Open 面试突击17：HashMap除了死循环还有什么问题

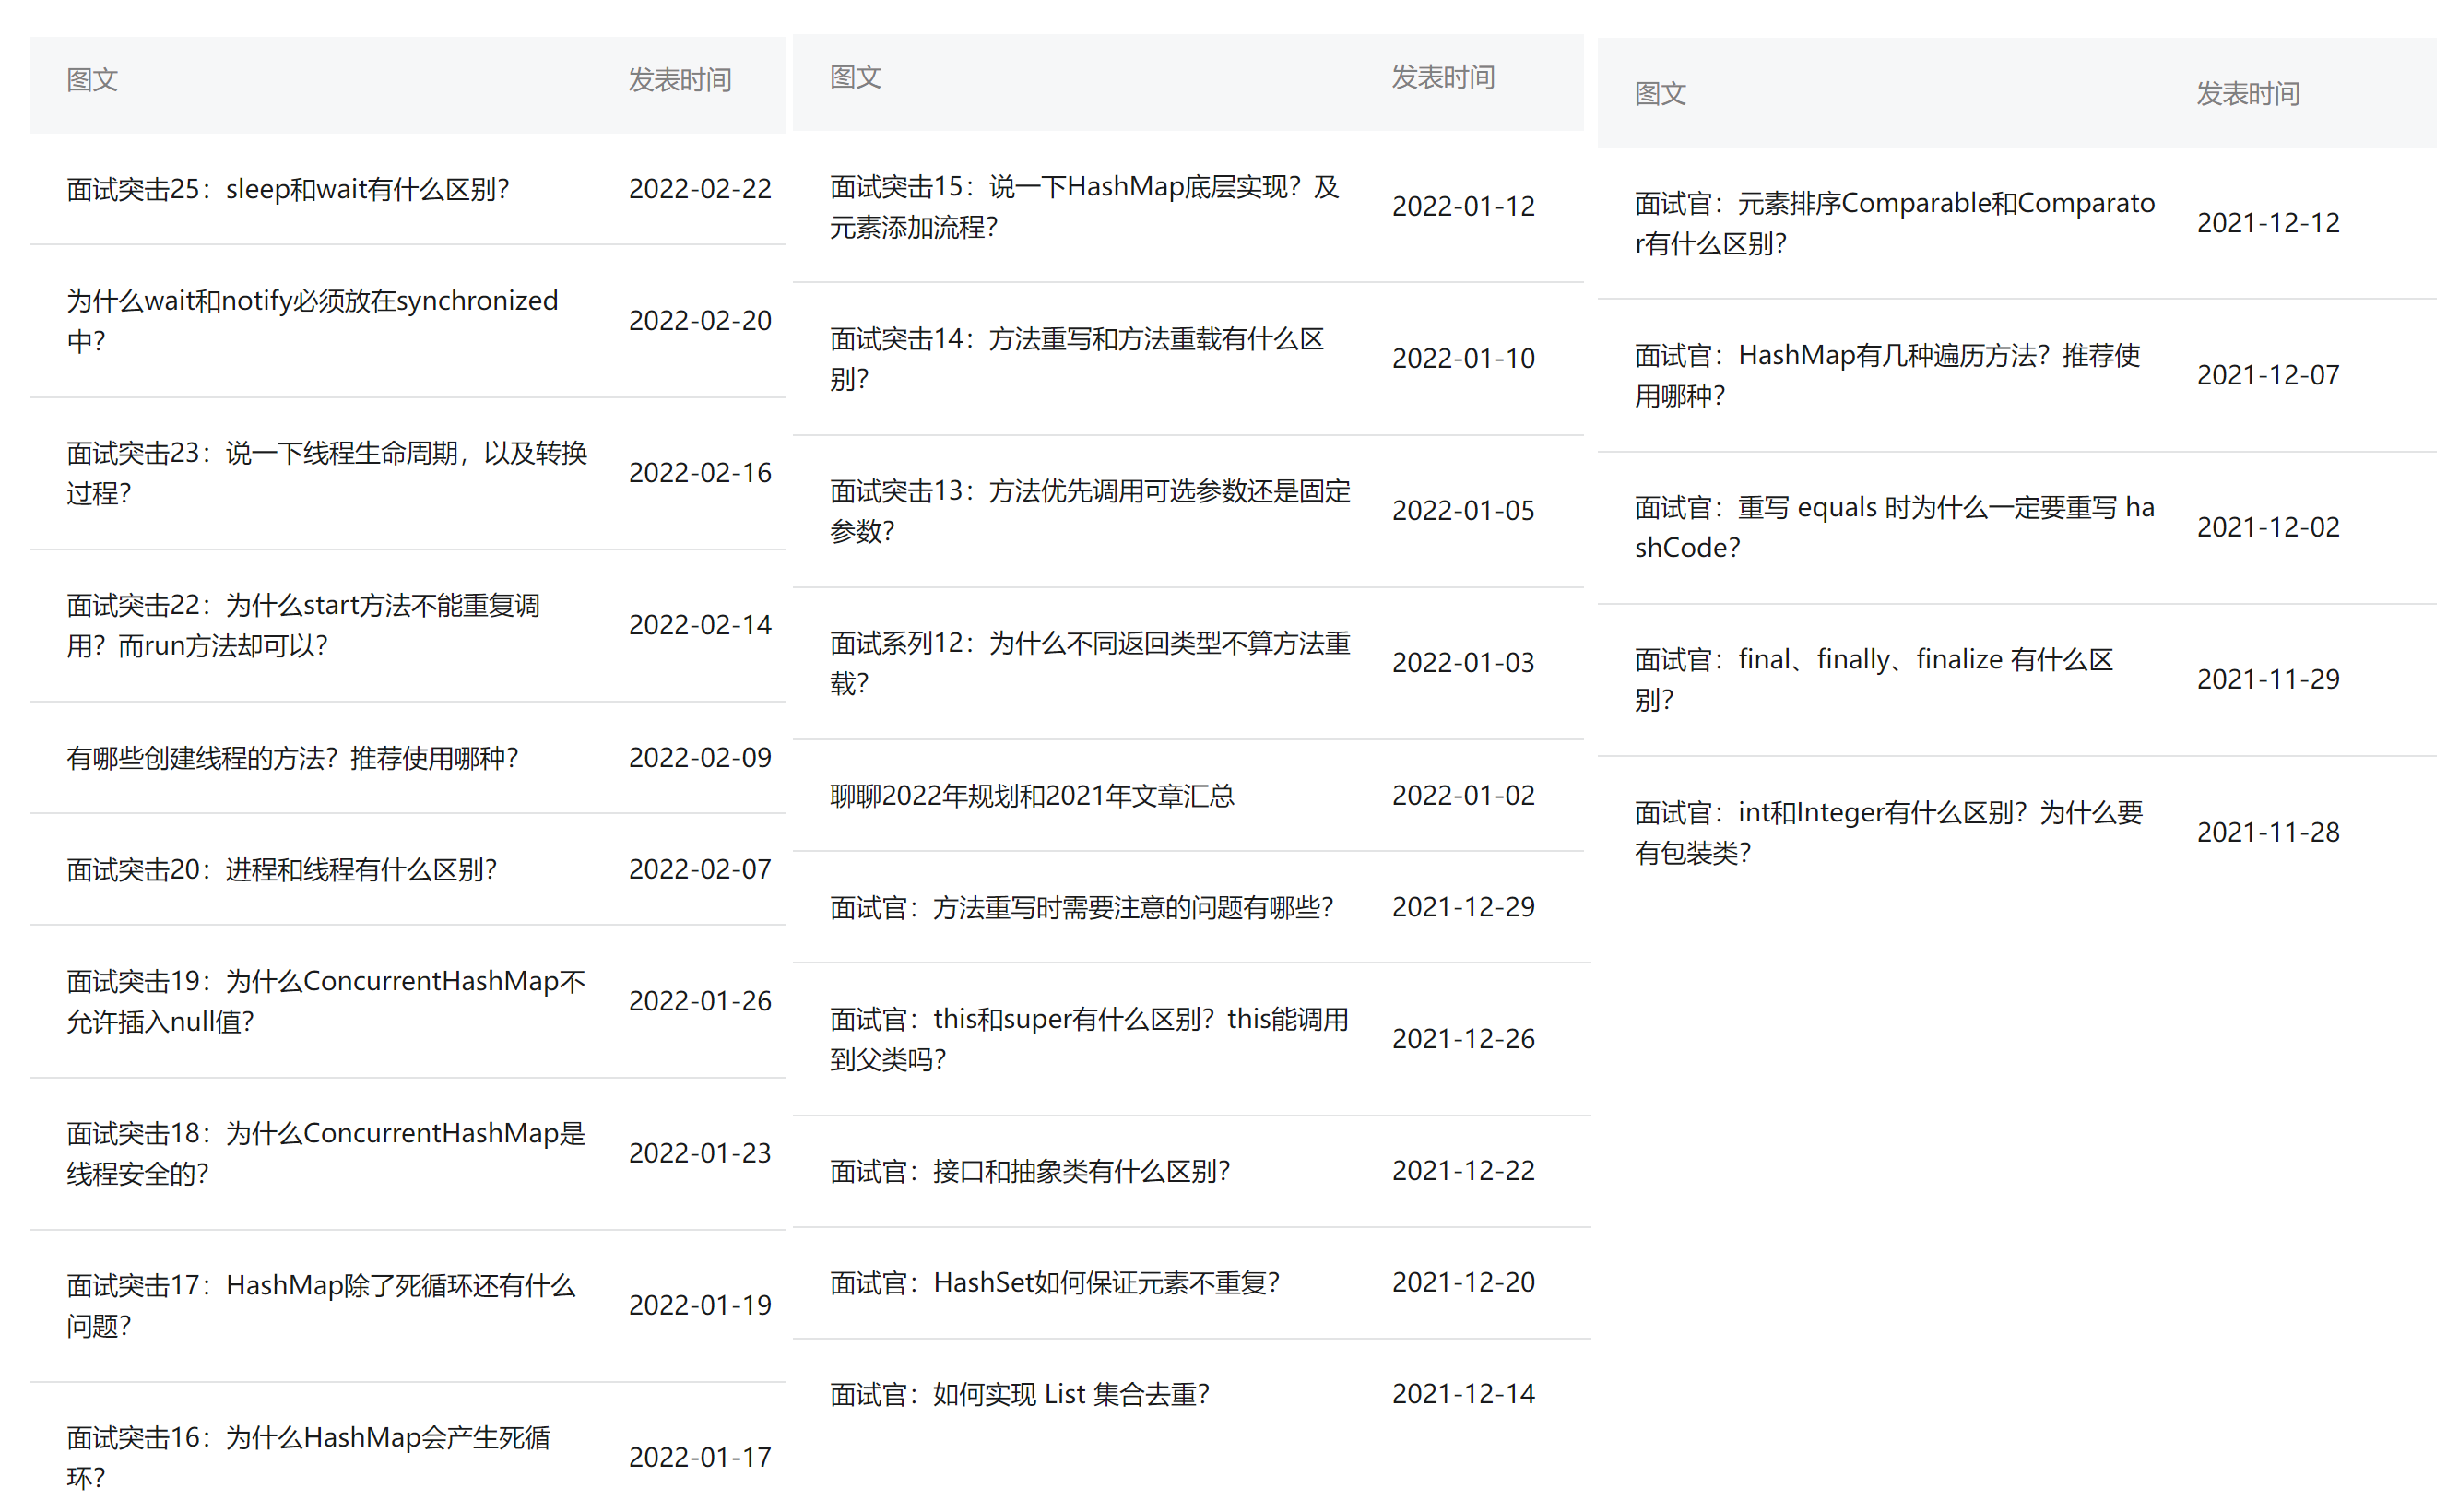click(321, 1305)
